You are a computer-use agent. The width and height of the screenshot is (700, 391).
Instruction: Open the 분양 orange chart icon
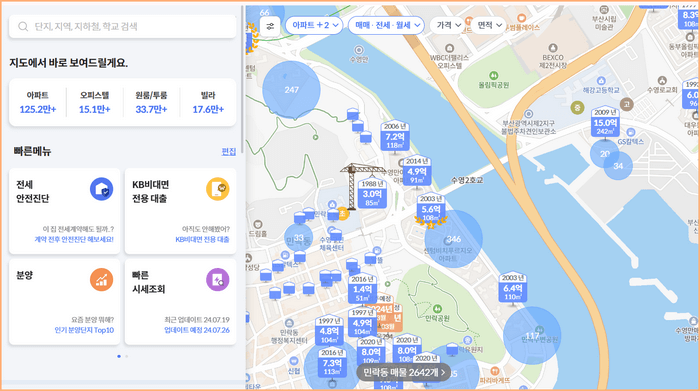click(101, 280)
